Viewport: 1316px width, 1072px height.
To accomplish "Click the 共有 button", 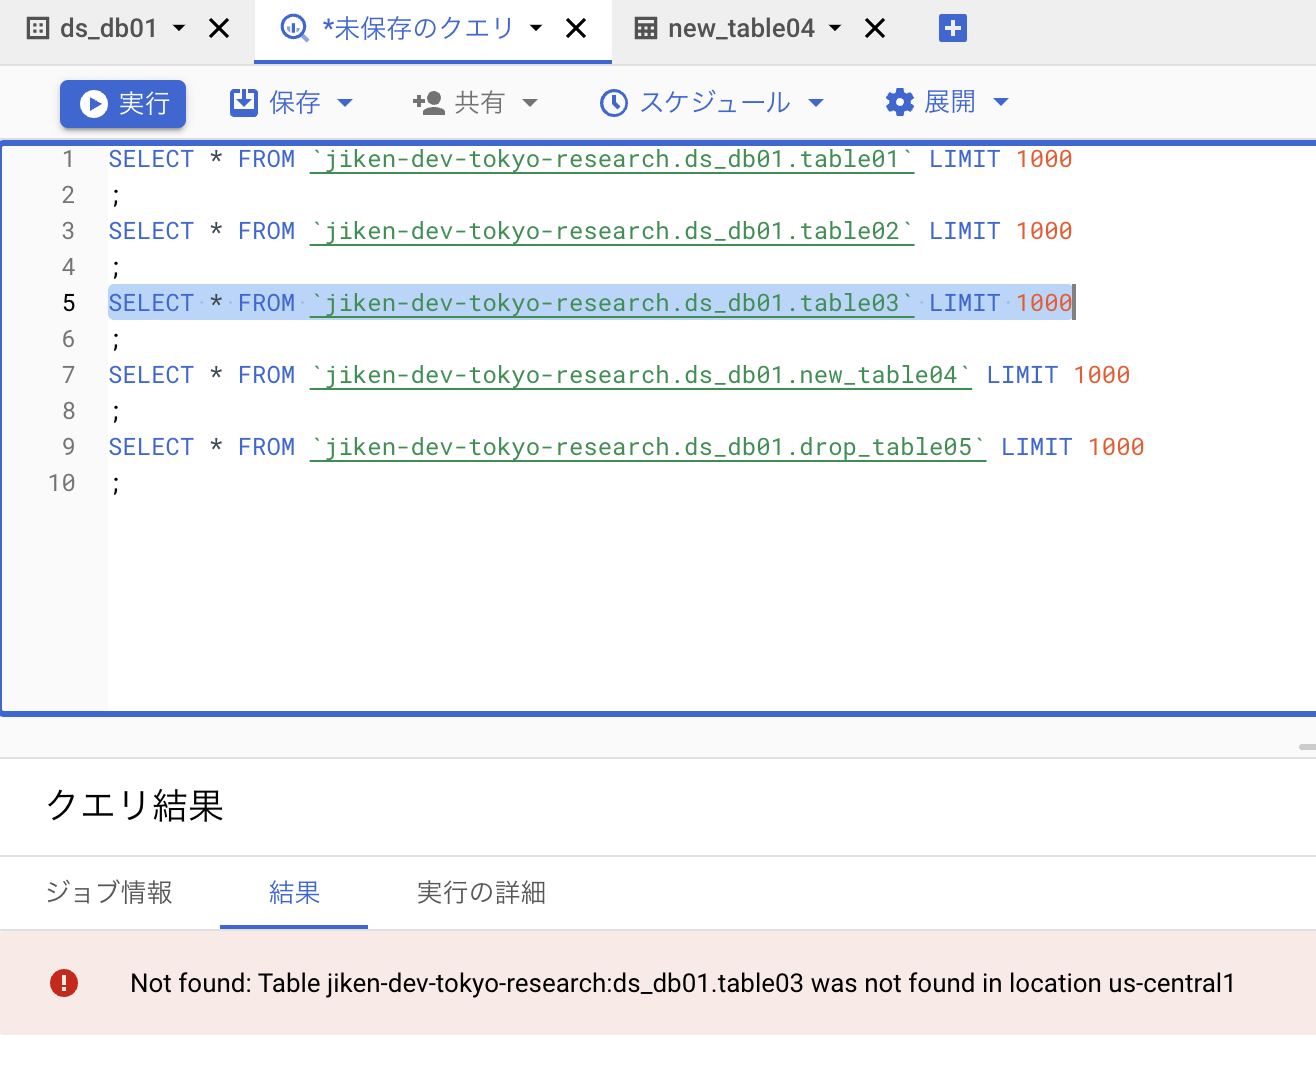I will click(460, 102).
